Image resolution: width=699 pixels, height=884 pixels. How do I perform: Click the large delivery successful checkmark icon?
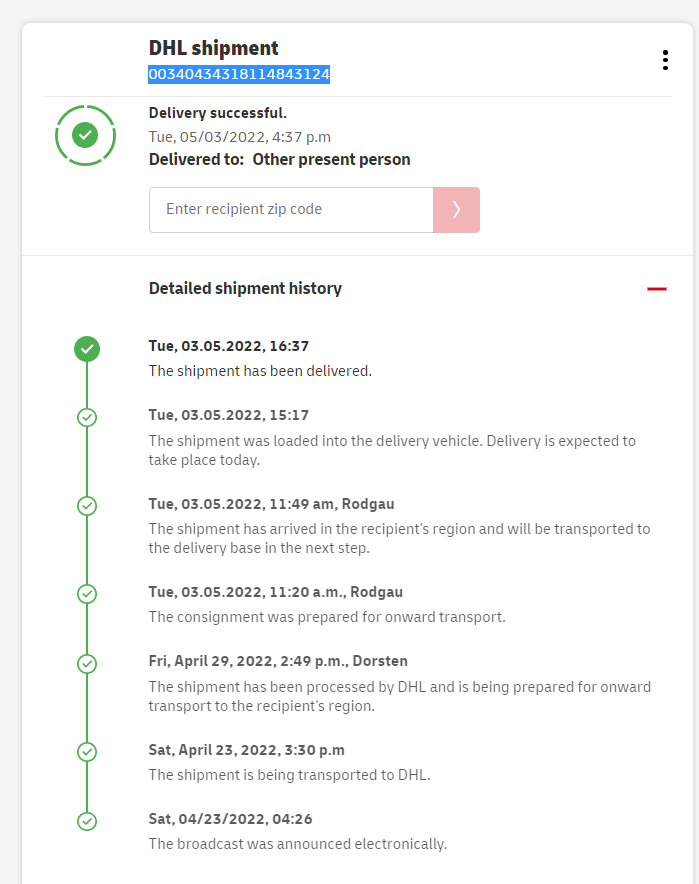tap(85, 135)
